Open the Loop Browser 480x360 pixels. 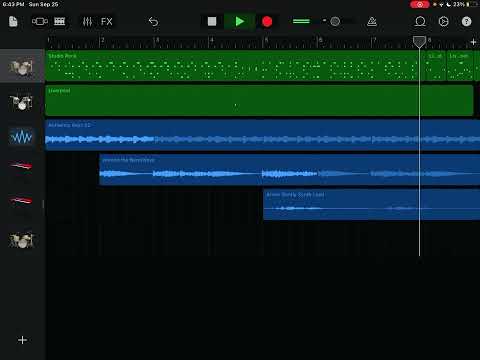click(420, 22)
